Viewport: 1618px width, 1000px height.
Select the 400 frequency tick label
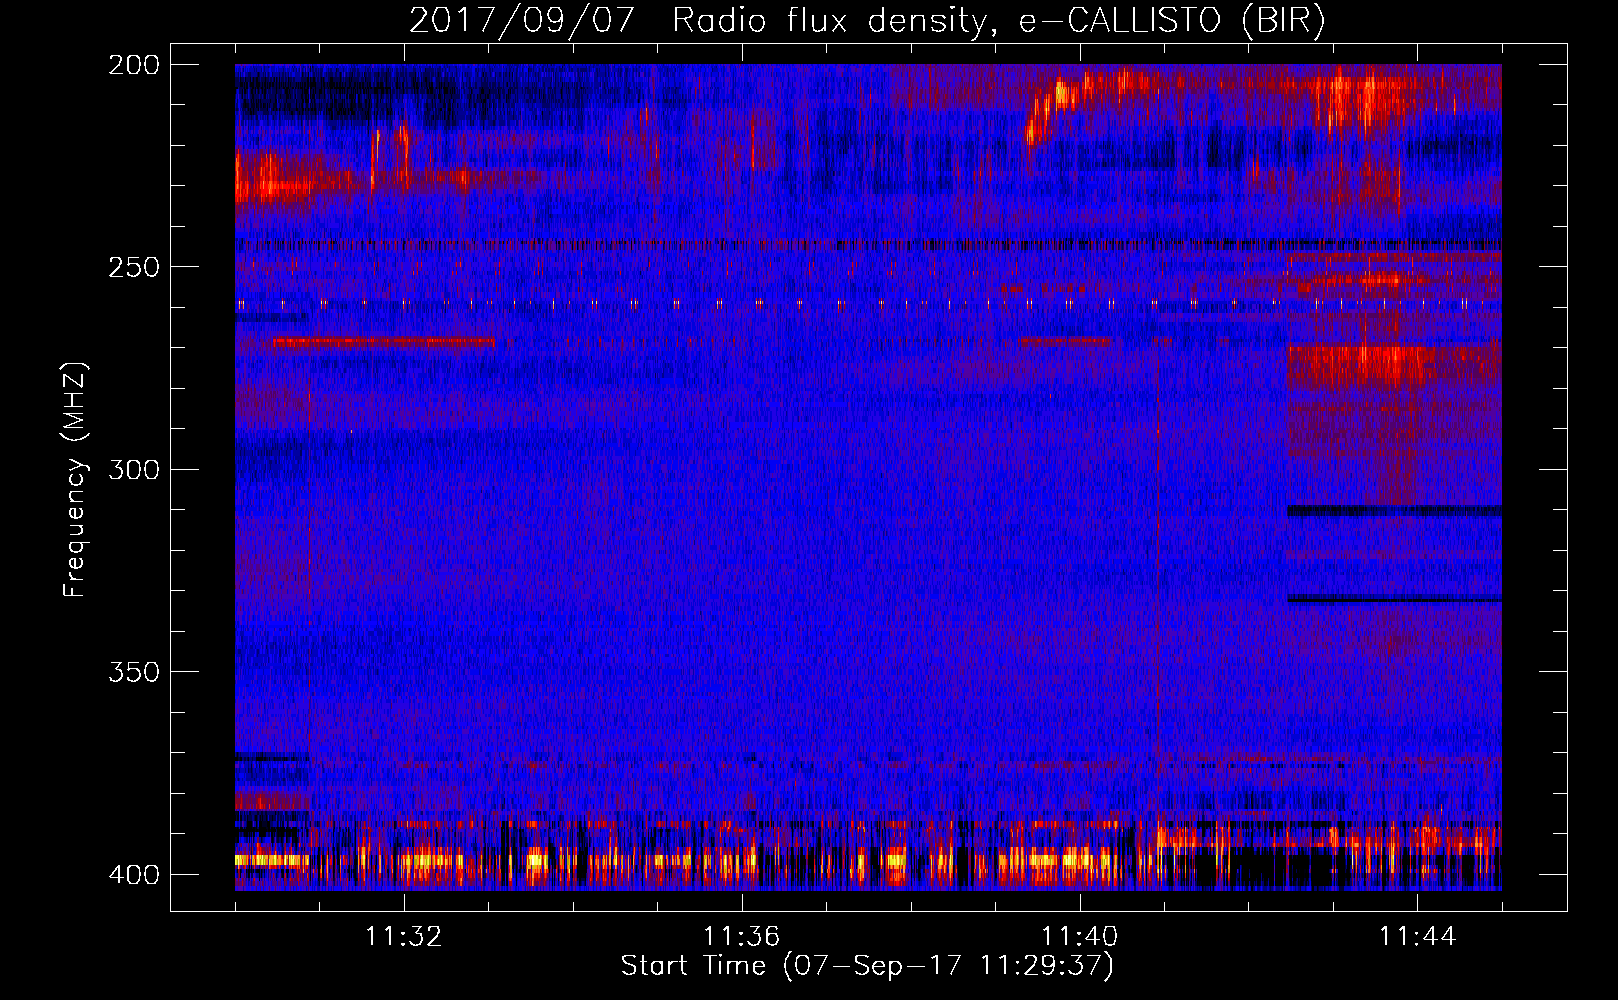(x=134, y=874)
